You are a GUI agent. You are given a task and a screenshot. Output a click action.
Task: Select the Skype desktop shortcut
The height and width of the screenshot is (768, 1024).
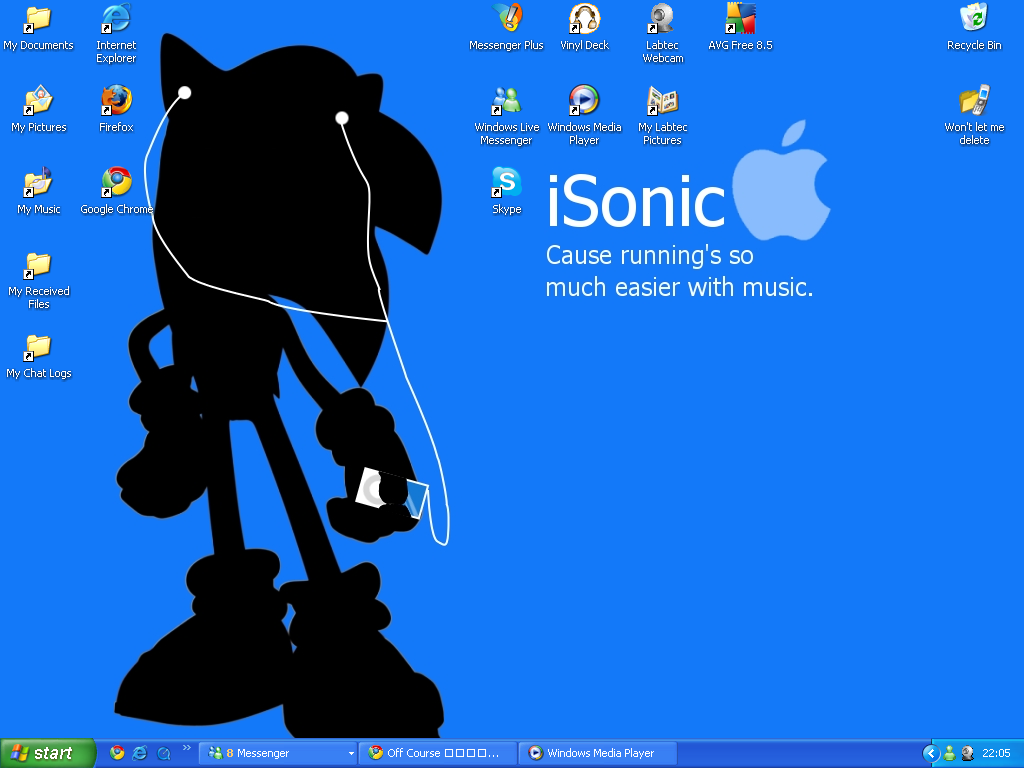[506, 191]
